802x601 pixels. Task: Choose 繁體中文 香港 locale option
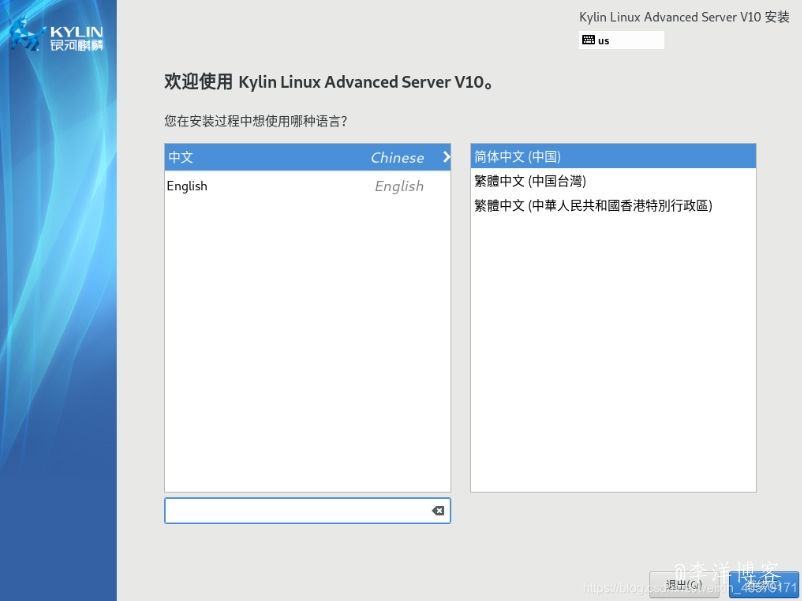coord(612,206)
